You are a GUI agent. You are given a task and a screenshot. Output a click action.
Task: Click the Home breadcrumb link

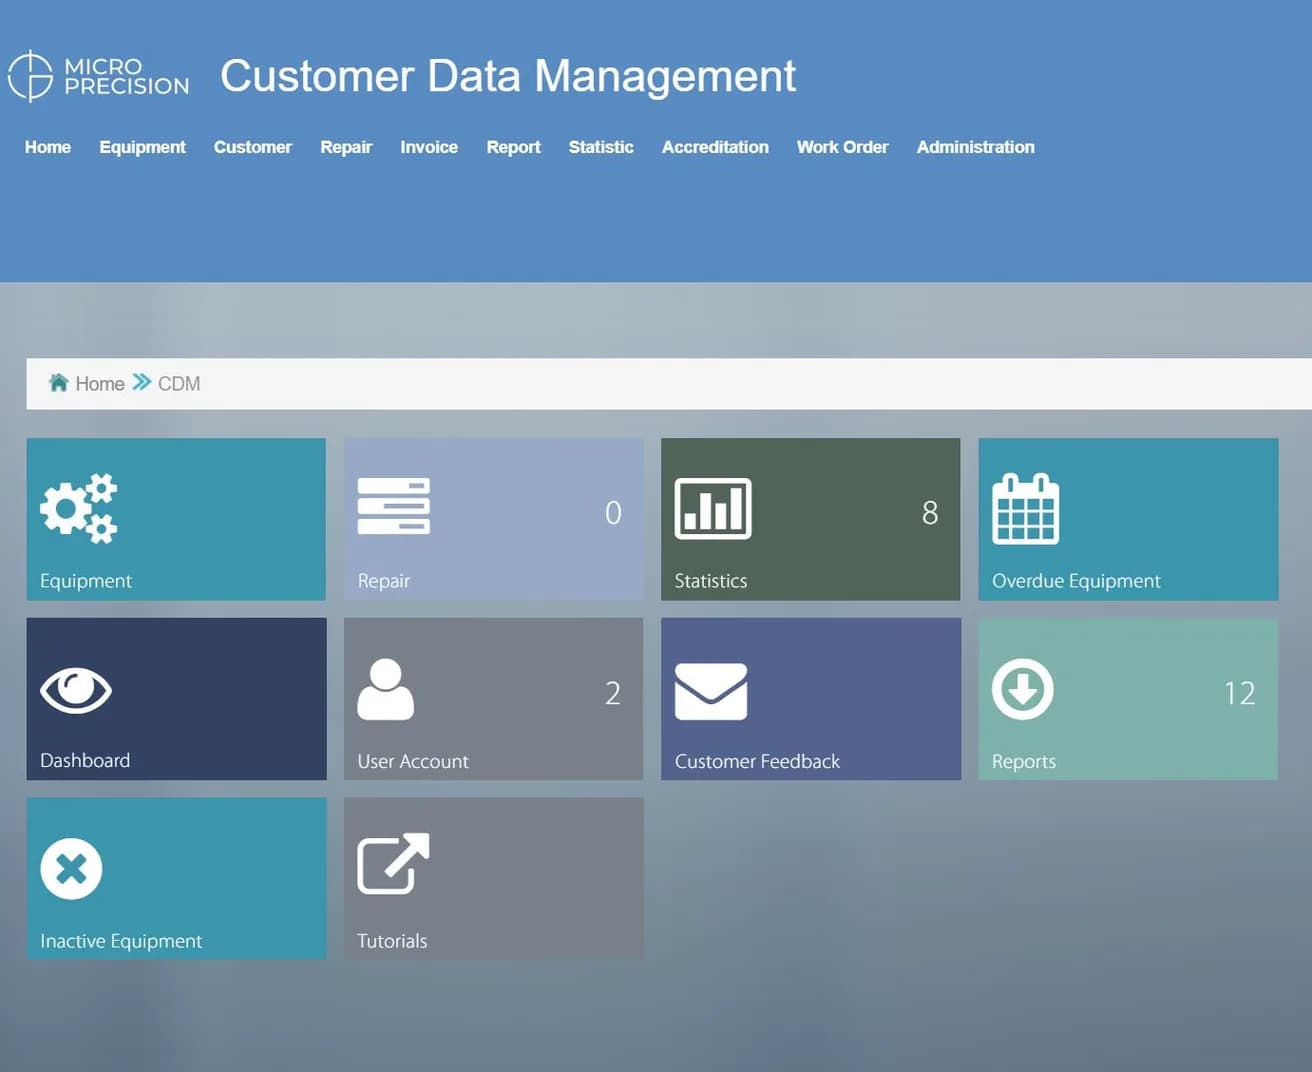click(100, 384)
